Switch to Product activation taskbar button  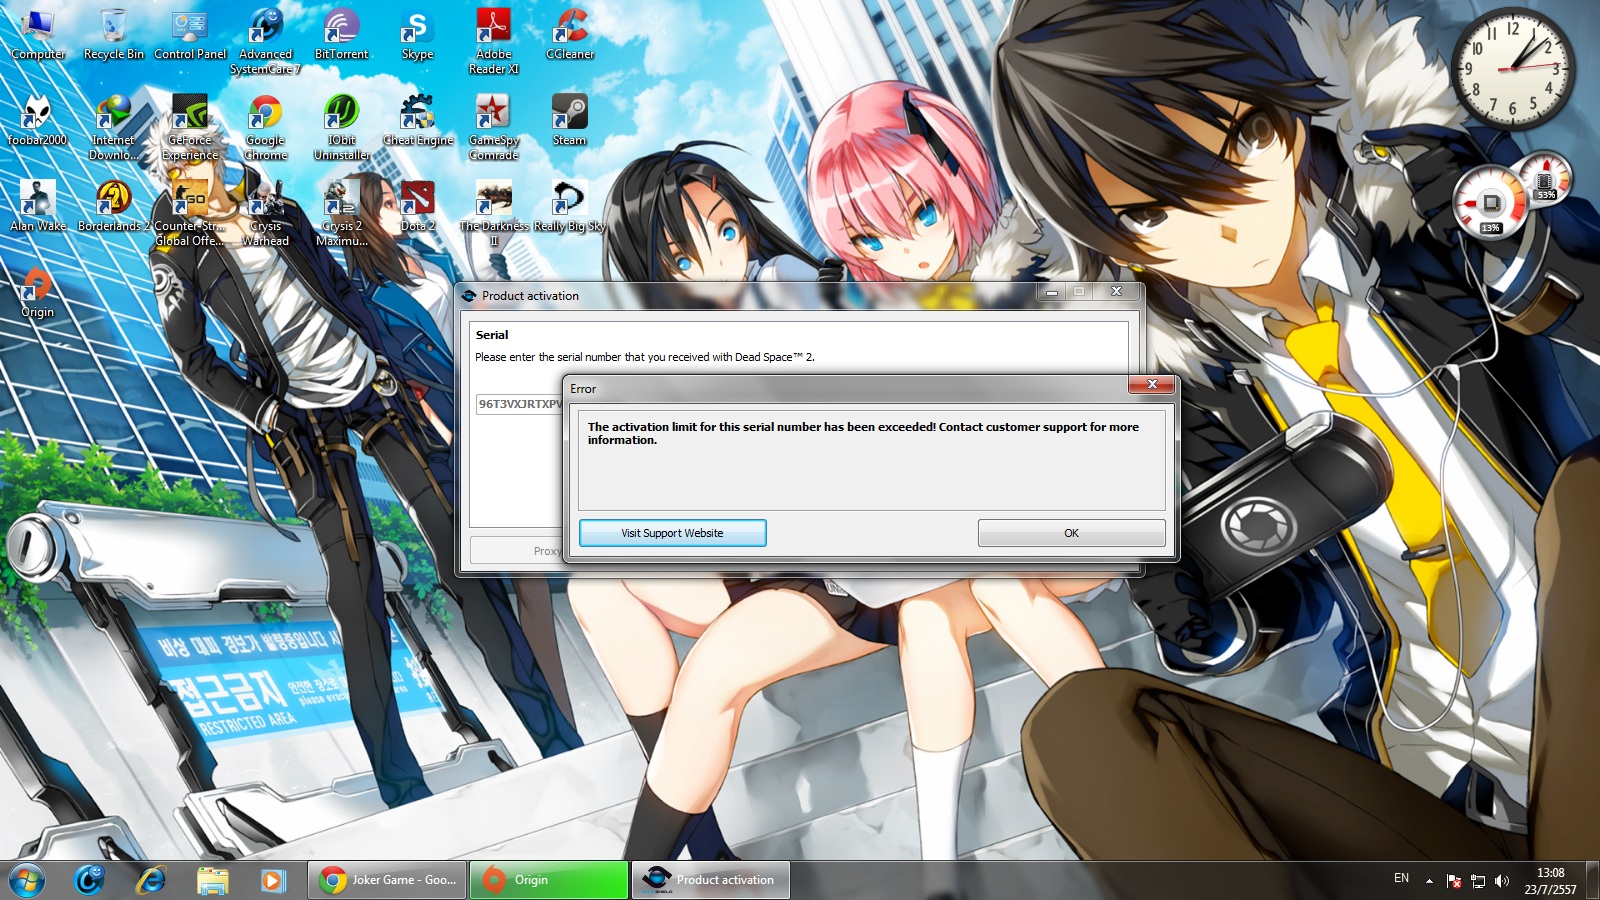click(711, 880)
